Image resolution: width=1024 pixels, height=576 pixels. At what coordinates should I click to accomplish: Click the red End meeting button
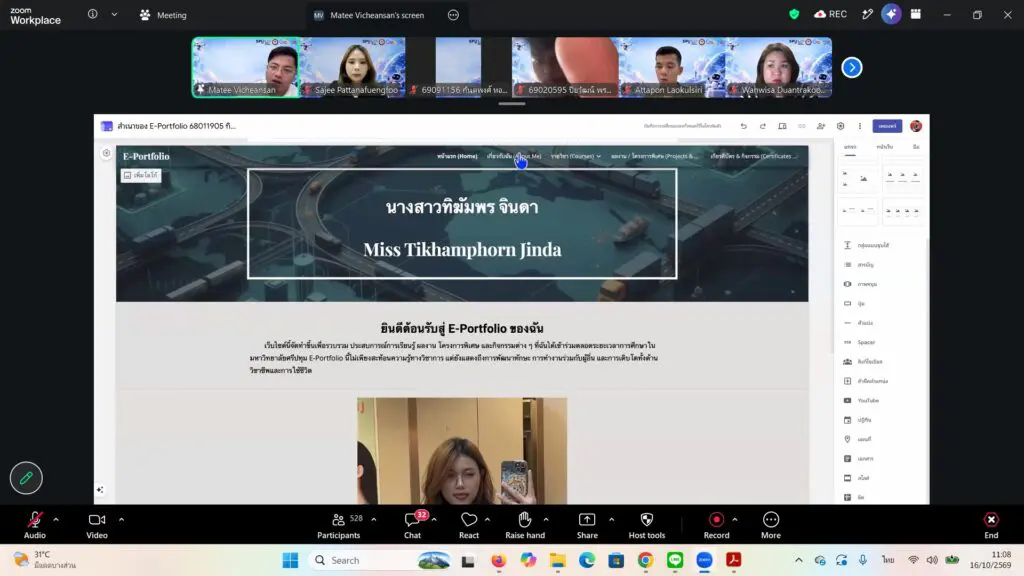(991, 524)
